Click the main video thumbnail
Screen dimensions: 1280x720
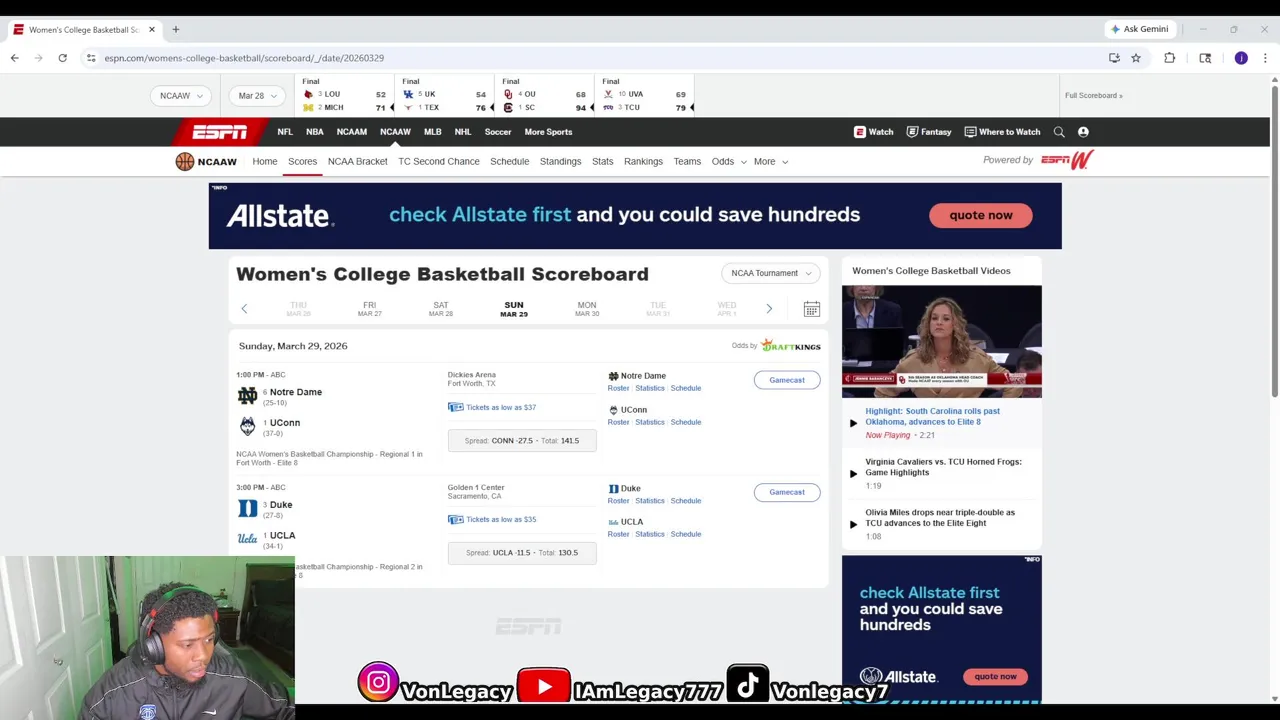tap(941, 342)
